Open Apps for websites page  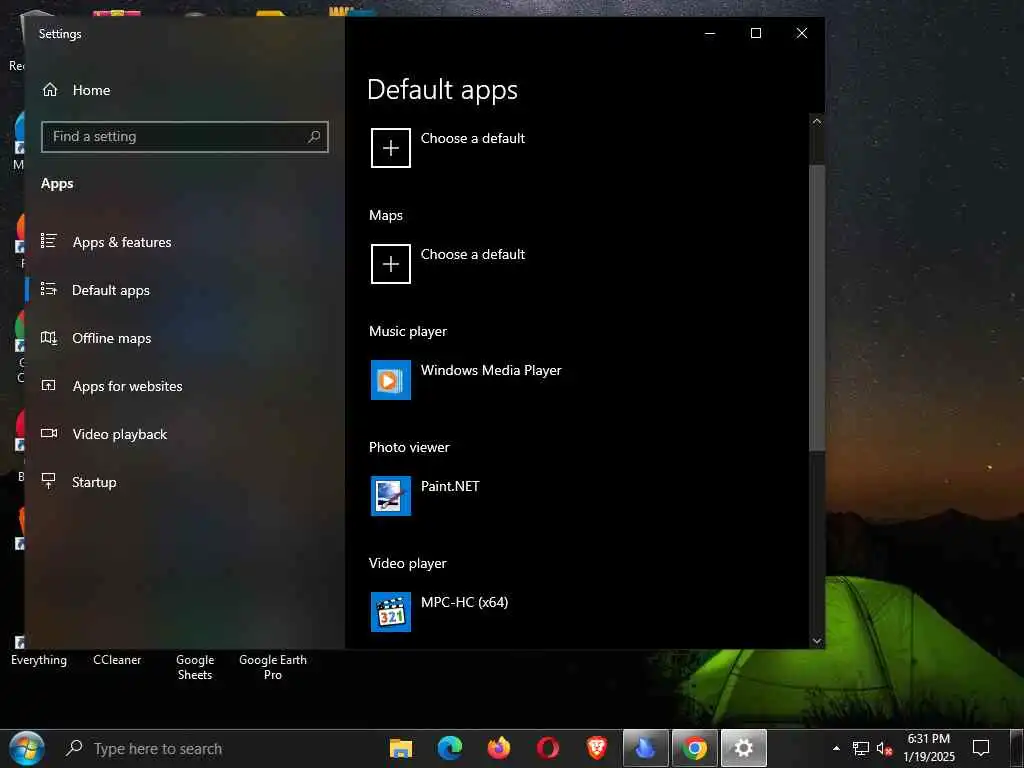point(127,386)
